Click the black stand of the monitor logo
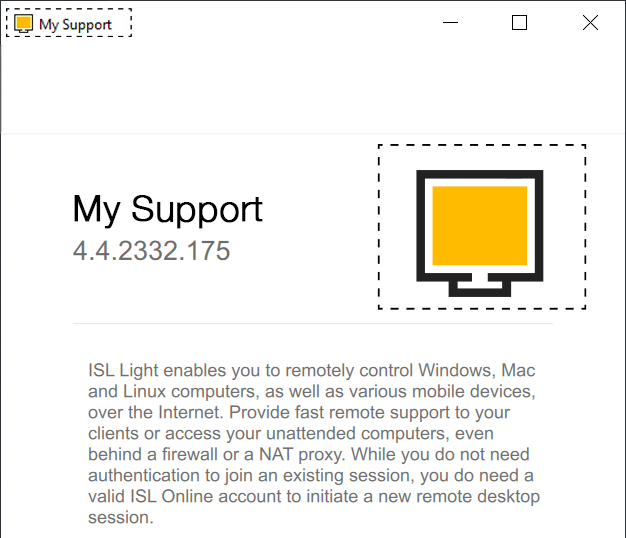Screen dimensions: 626x538 point(479,285)
